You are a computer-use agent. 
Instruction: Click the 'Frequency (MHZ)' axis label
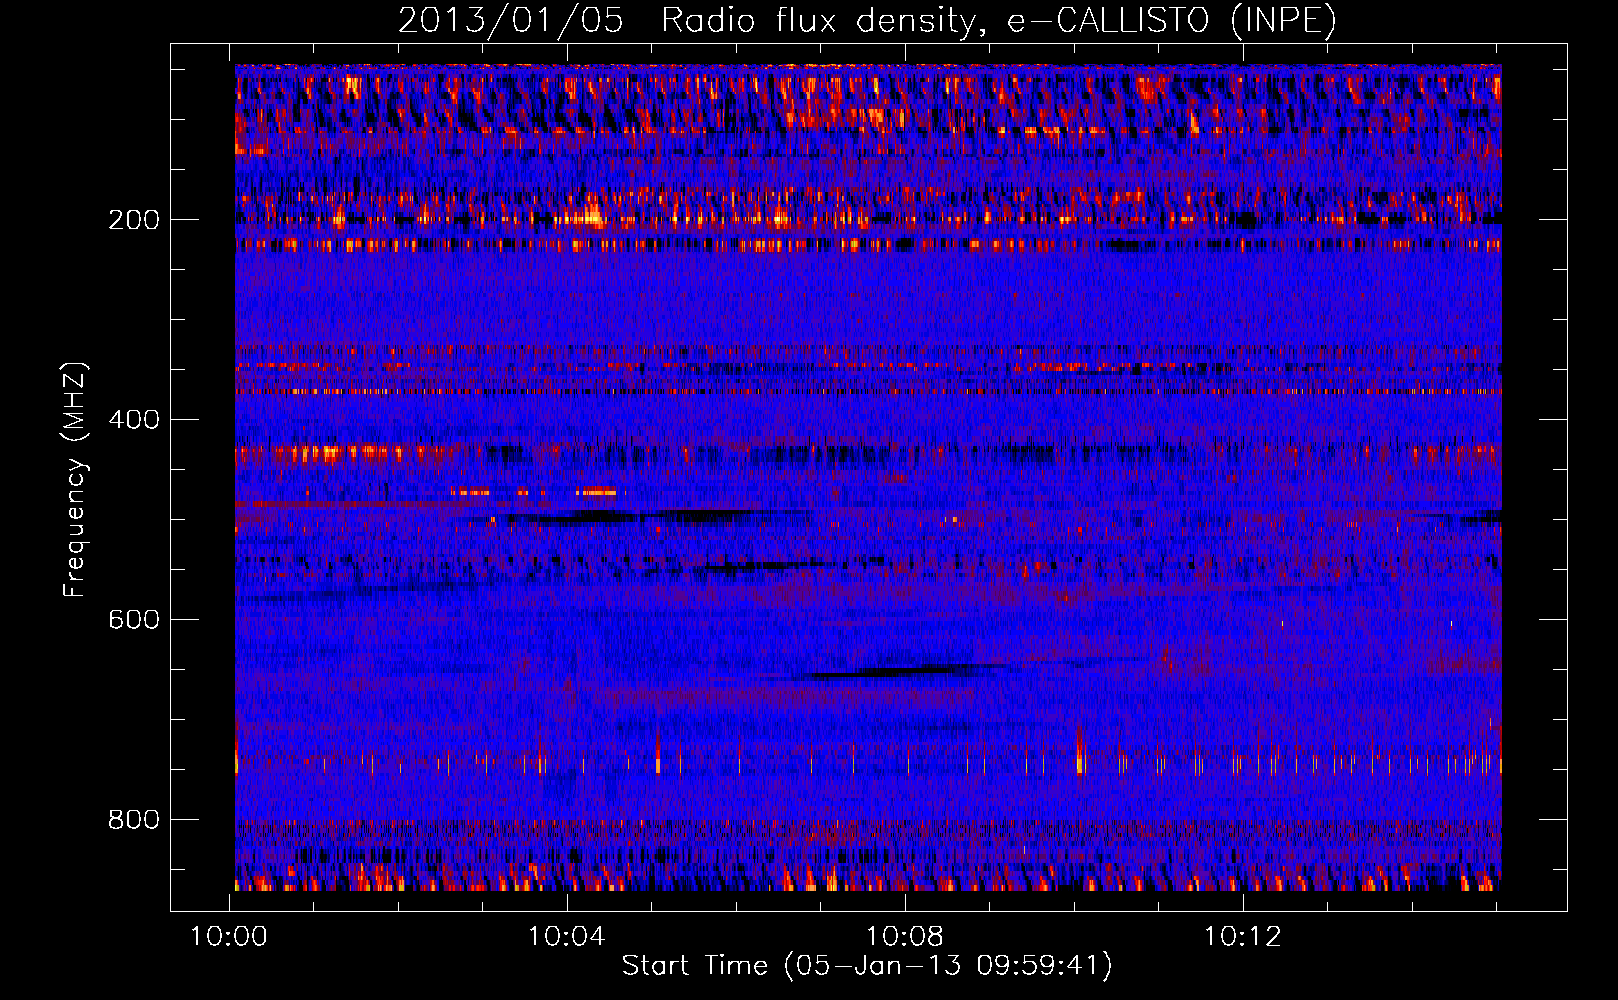coord(74,480)
